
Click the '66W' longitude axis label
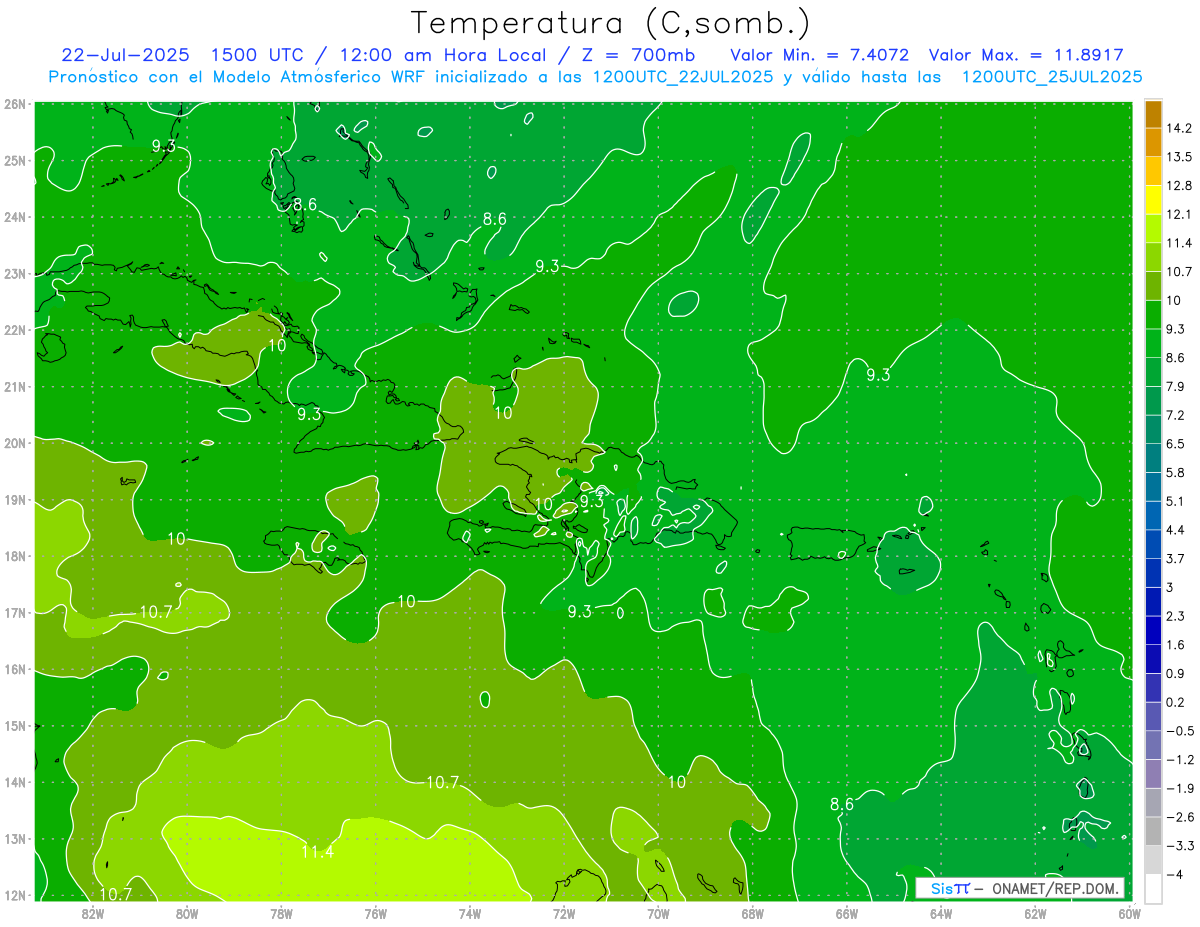(x=847, y=912)
